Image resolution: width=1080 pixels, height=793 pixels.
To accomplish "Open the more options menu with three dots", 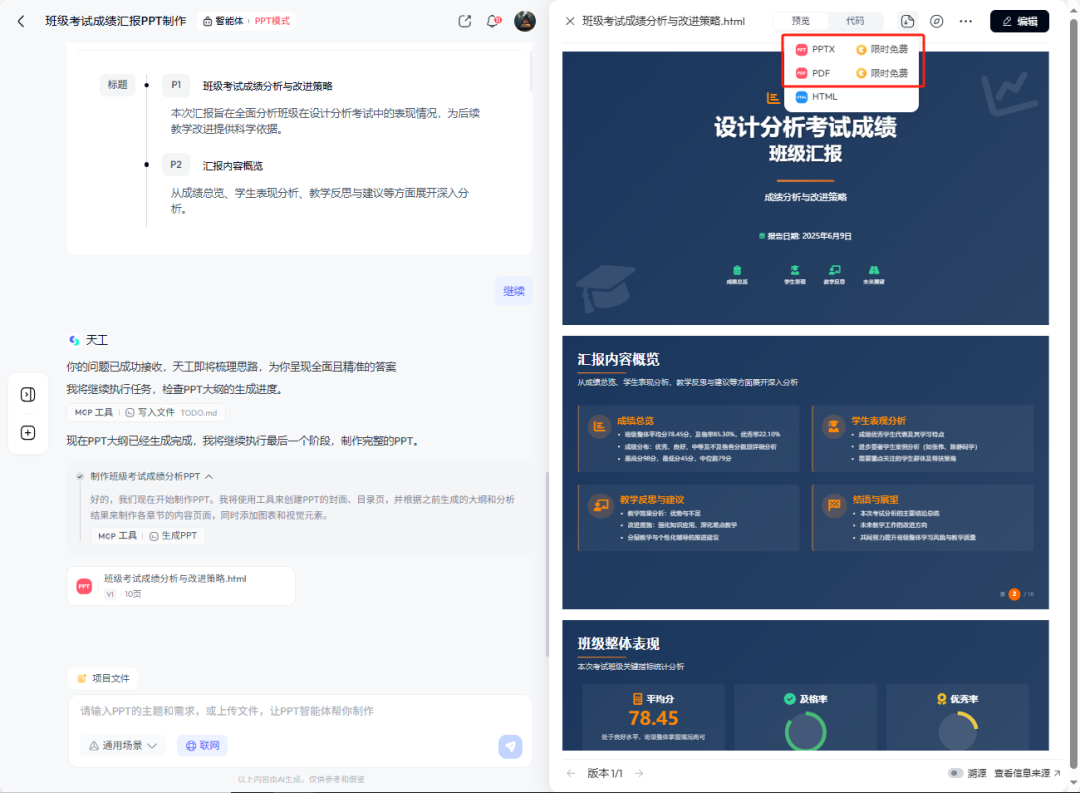I will point(965,20).
